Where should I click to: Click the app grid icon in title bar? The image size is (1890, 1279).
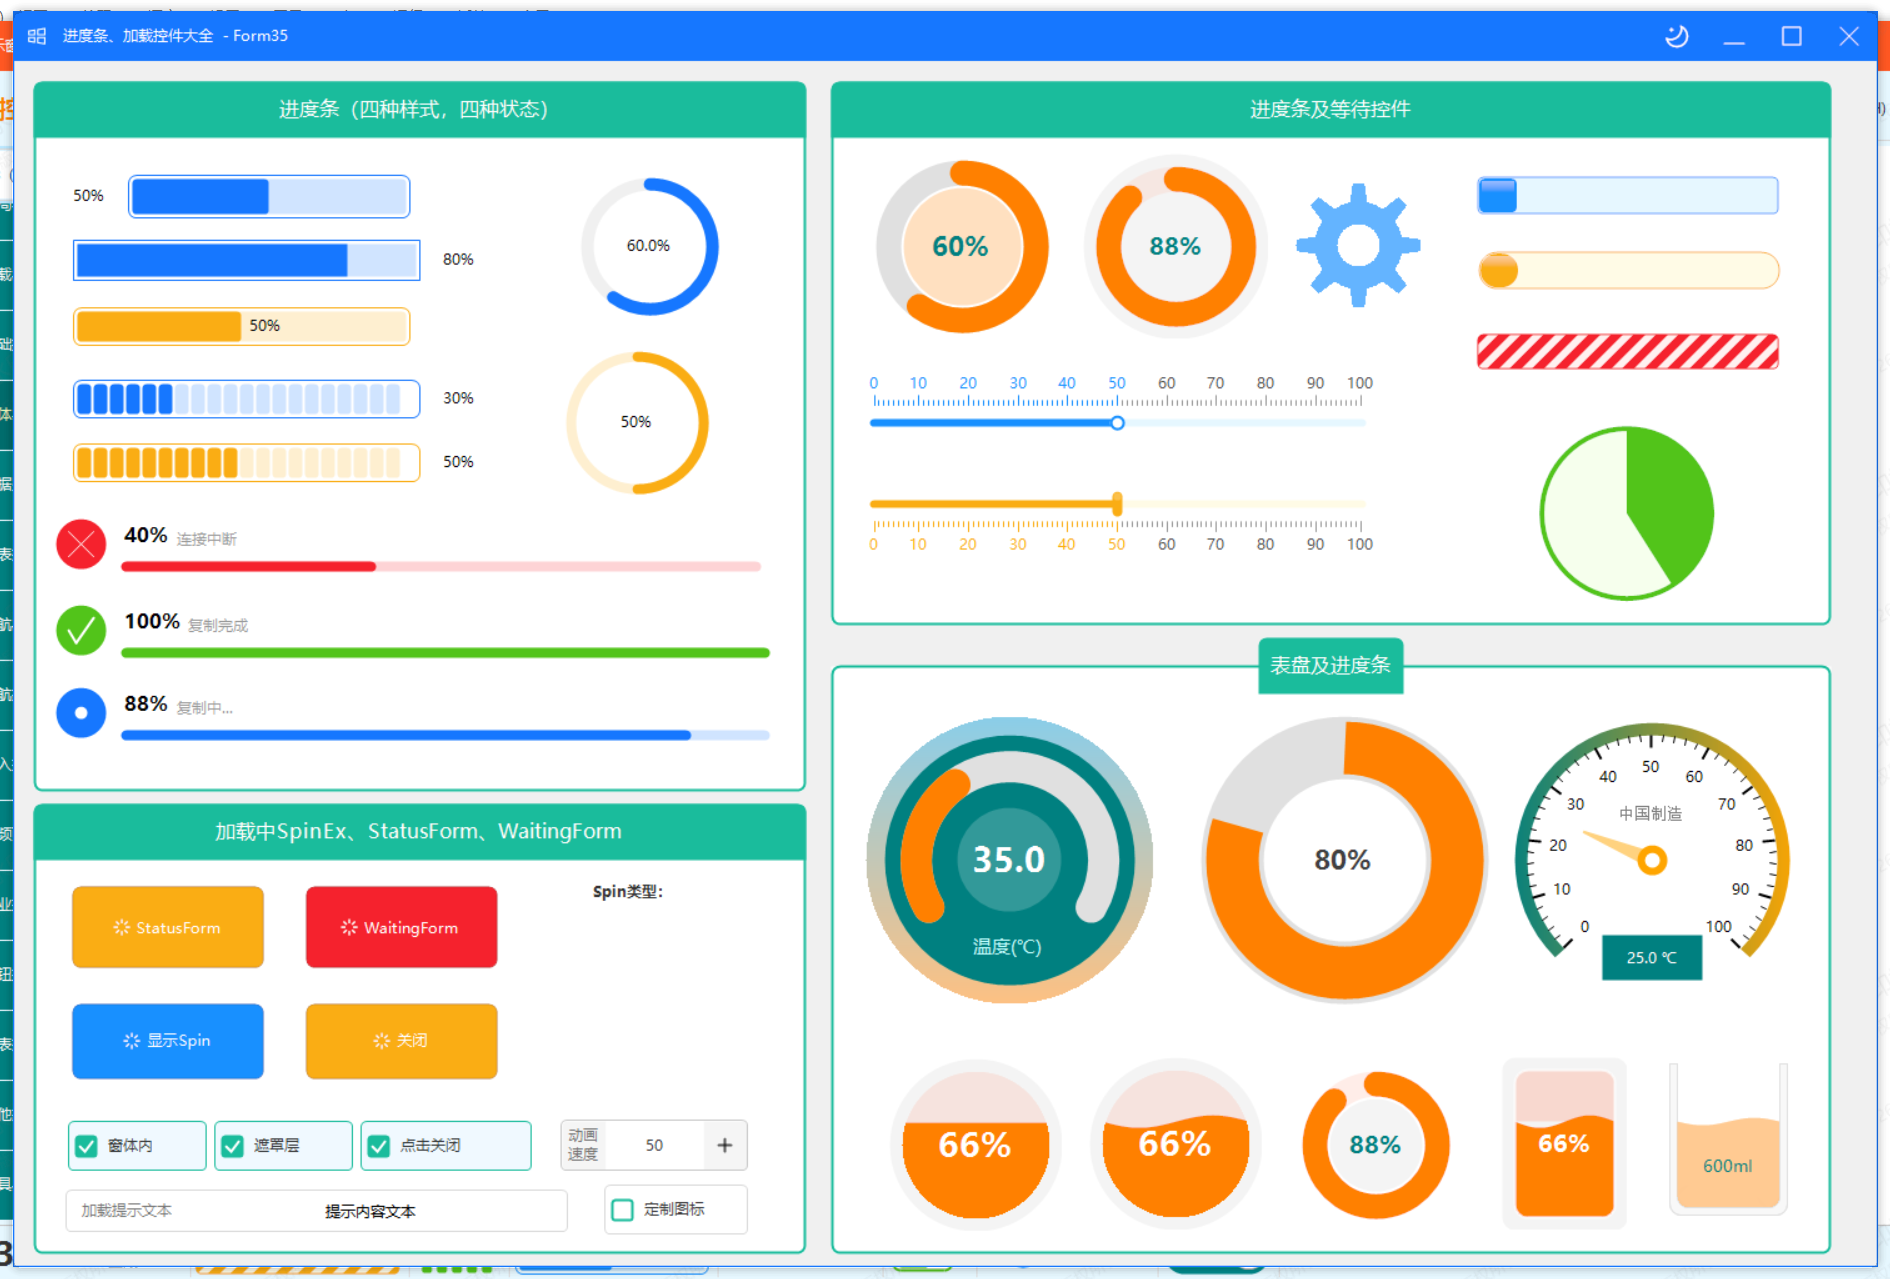37,36
